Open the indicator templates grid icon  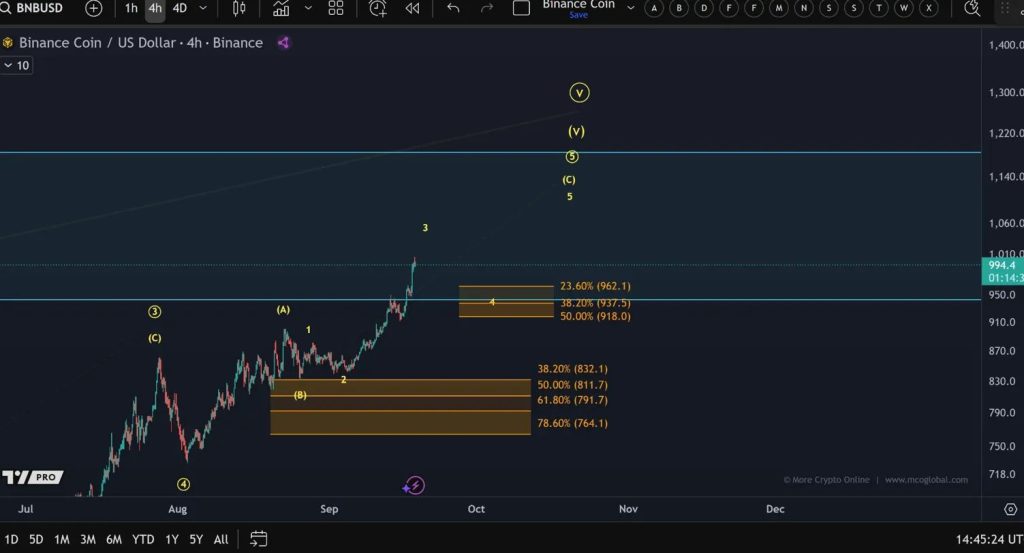(336, 8)
